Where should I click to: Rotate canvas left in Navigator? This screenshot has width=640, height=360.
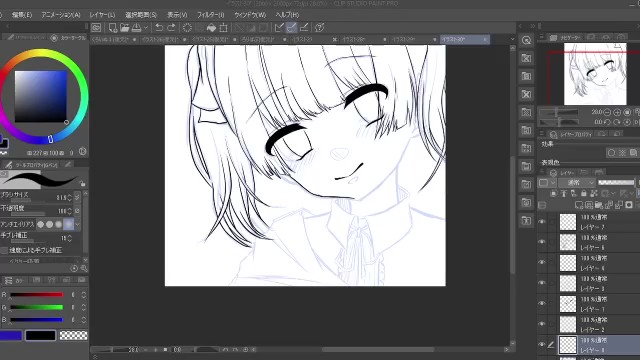click(607, 122)
